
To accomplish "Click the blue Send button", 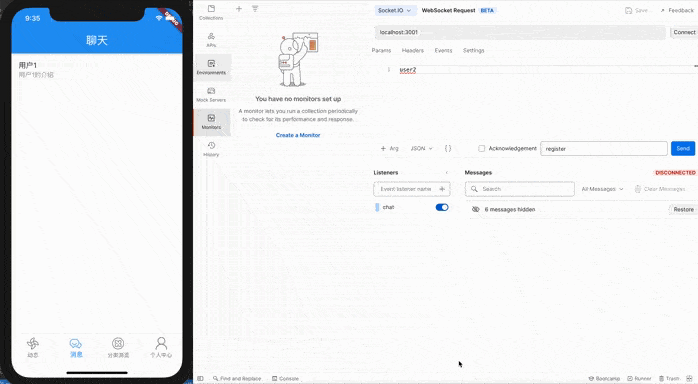I will pyautogui.click(x=683, y=149).
